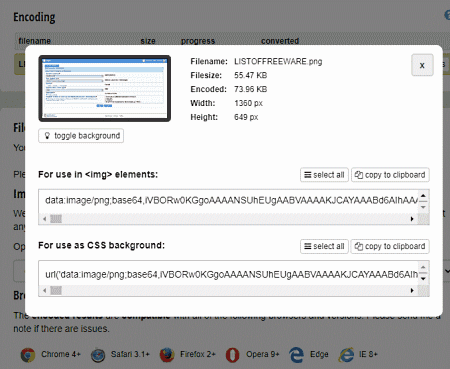Viewport: 450px width, 369px height.
Task: Open the LISTOFFREEWARE.png preview thumbnail
Action: [105, 88]
